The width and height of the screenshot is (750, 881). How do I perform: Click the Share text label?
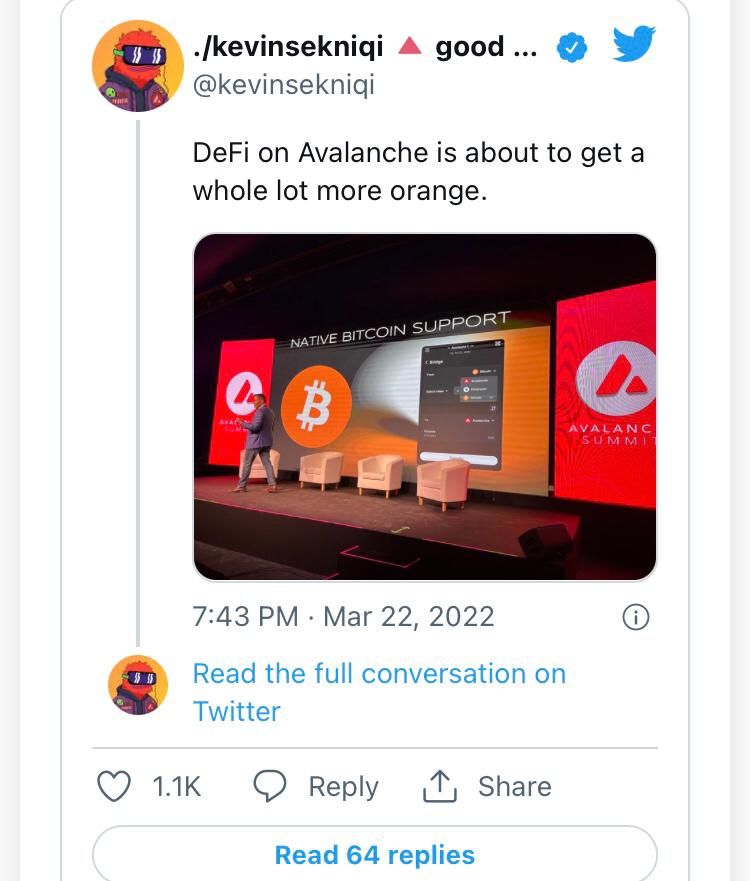[x=514, y=787]
